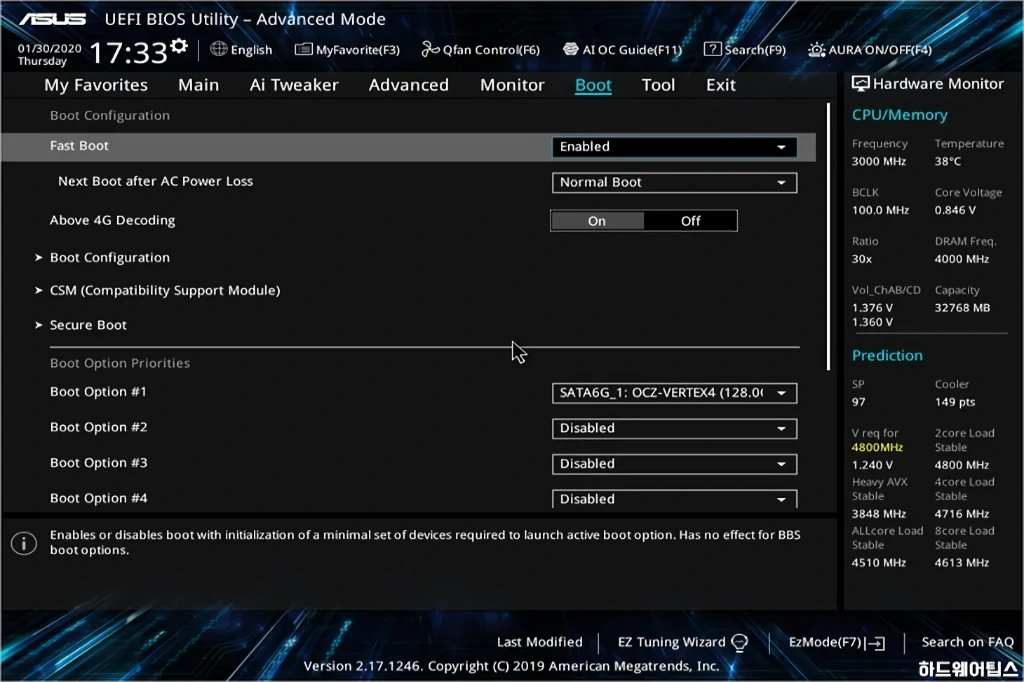1024x682 pixels.
Task: Select the Fast Boot row label
Action: click(79, 146)
